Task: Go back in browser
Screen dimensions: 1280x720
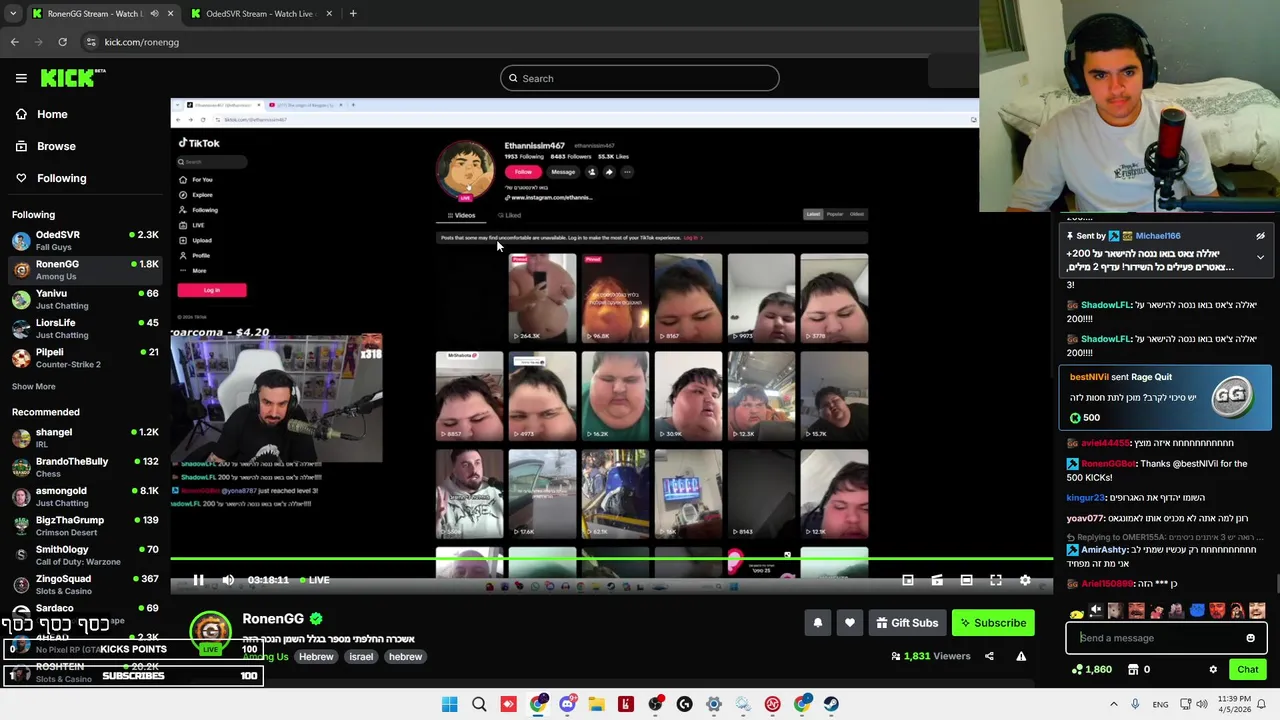Action: pos(14,42)
